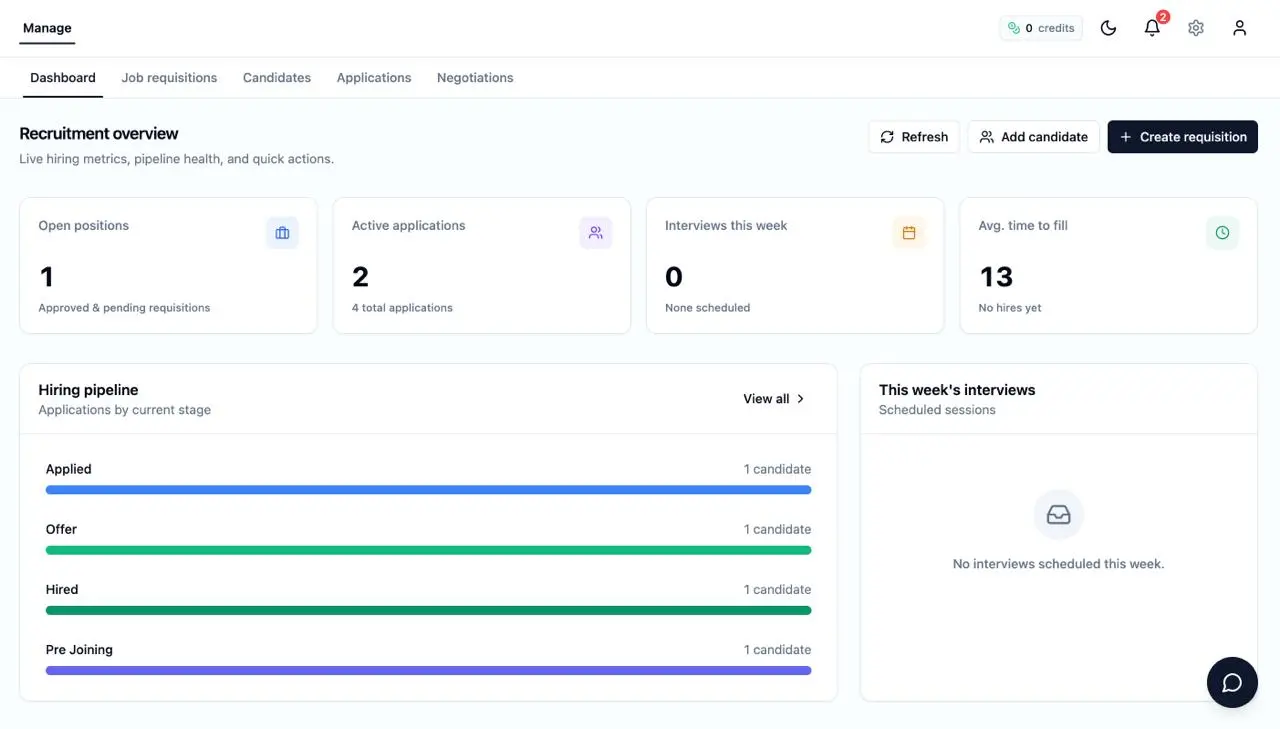The height and width of the screenshot is (729, 1280).
Task: Click 'None scheduled' text
Action: pyautogui.click(x=707, y=308)
